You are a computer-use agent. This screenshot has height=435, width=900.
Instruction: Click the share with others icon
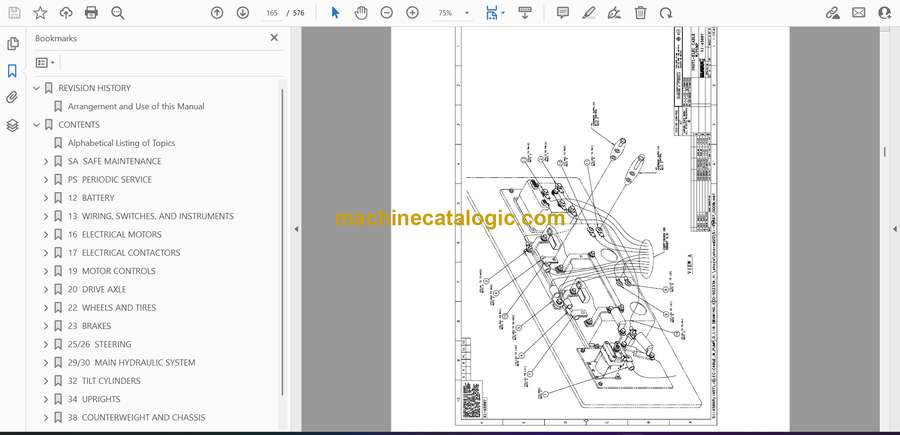point(885,13)
